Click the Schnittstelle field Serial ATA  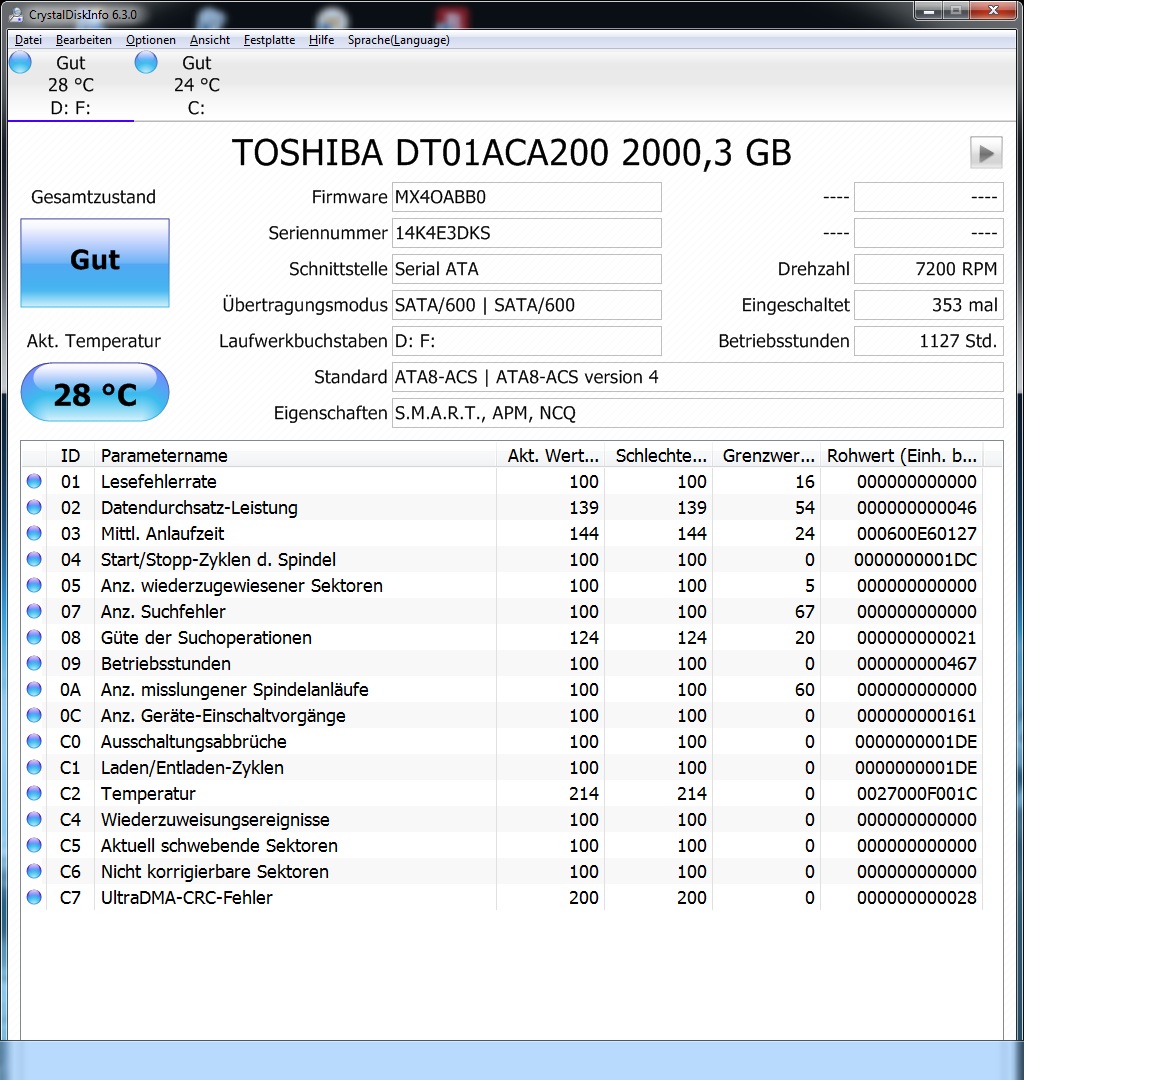coord(526,269)
